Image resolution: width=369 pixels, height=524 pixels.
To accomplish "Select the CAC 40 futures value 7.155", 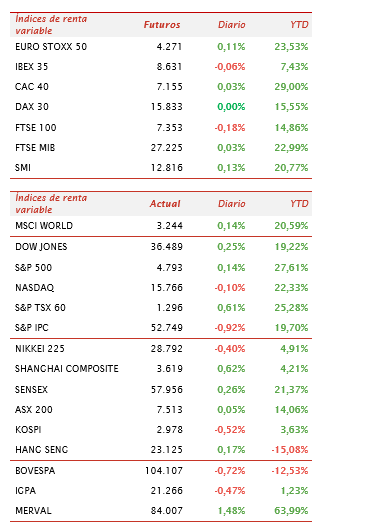I will [x=169, y=87].
